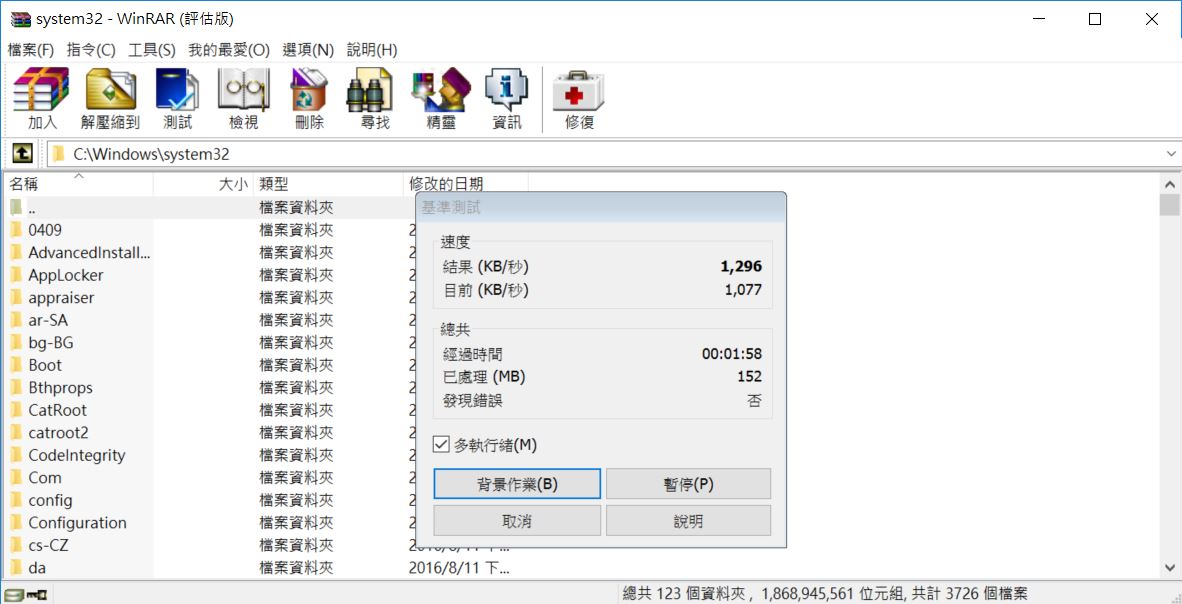Click the 152 processed MB value

(750, 376)
